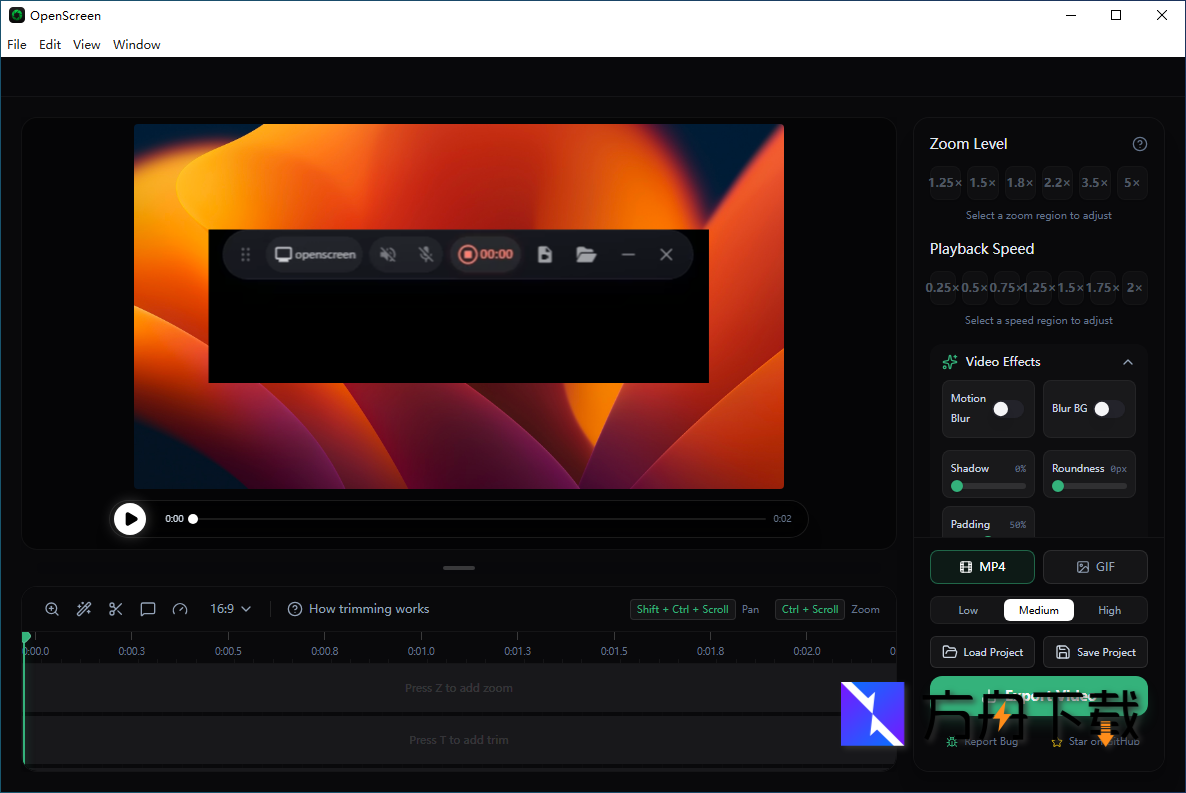Collapse the Video Effects section

[x=1127, y=362]
